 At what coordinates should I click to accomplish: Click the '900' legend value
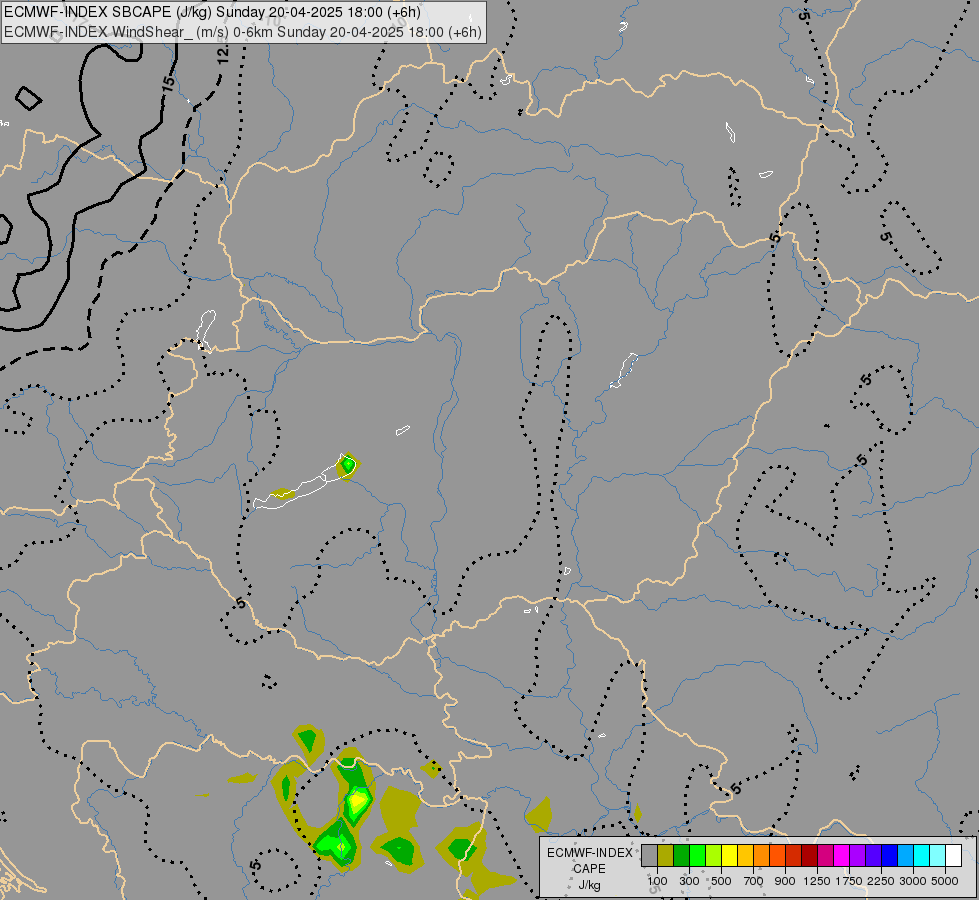785,881
